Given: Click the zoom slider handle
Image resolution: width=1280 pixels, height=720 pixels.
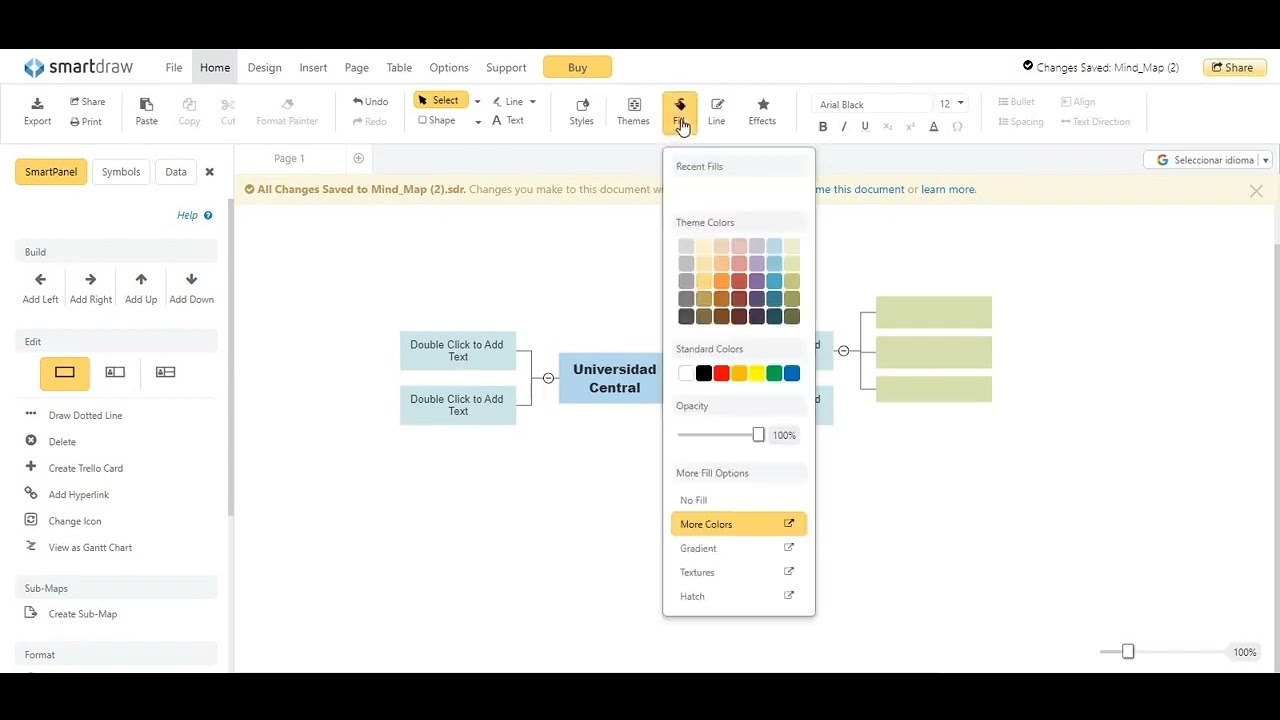Looking at the screenshot, I should pos(1128,652).
